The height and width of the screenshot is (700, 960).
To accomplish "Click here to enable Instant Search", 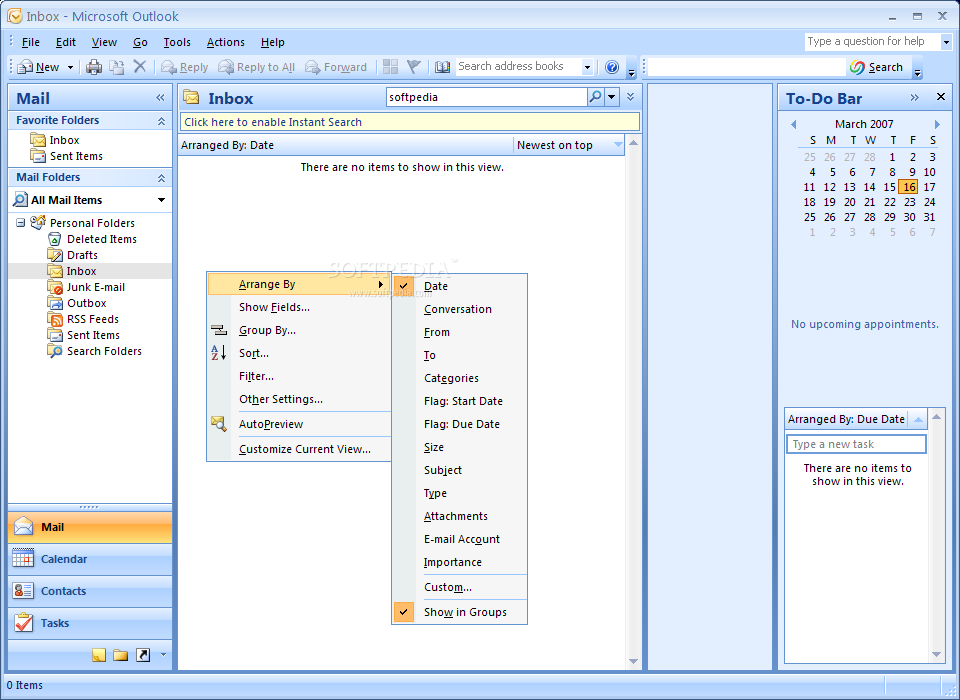I will 410,122.
